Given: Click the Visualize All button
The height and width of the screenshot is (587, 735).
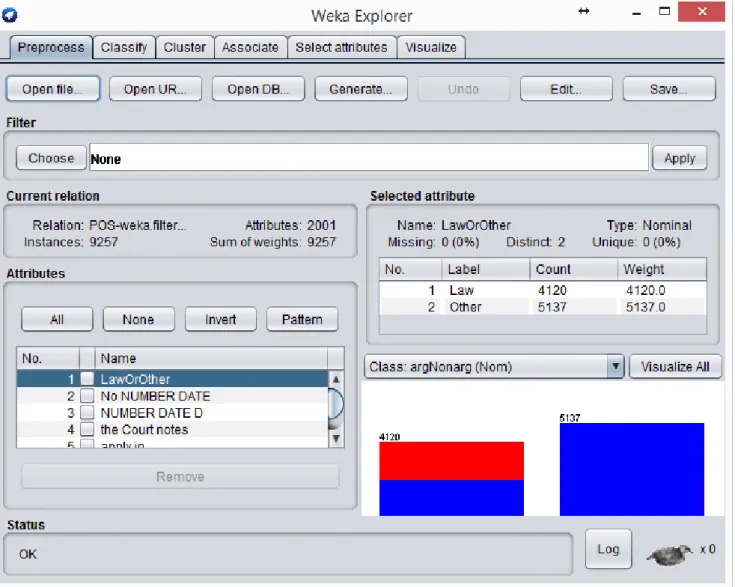Looking at the screenshot, I should tap(675, 367).
